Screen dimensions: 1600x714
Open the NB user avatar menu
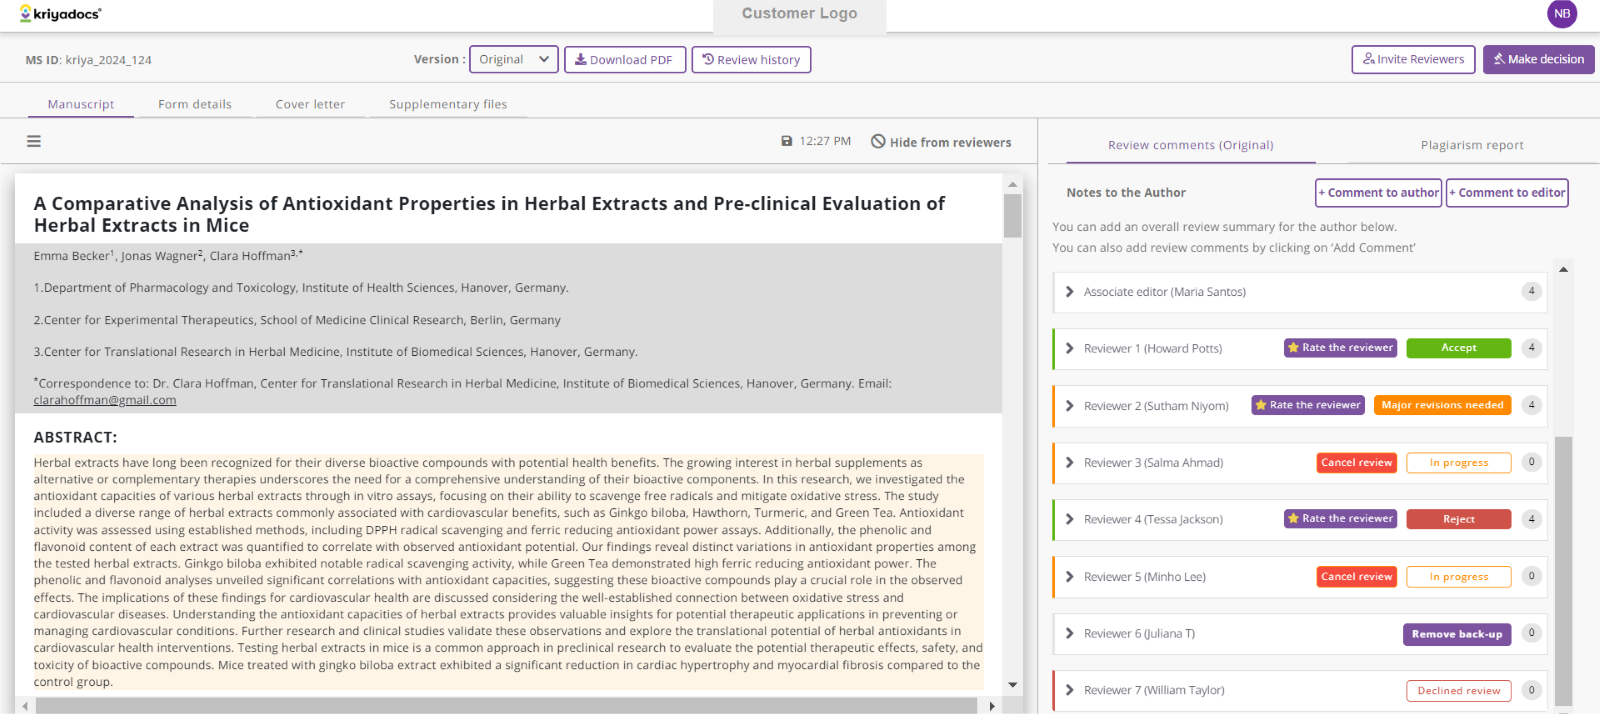coord(1562,14)
